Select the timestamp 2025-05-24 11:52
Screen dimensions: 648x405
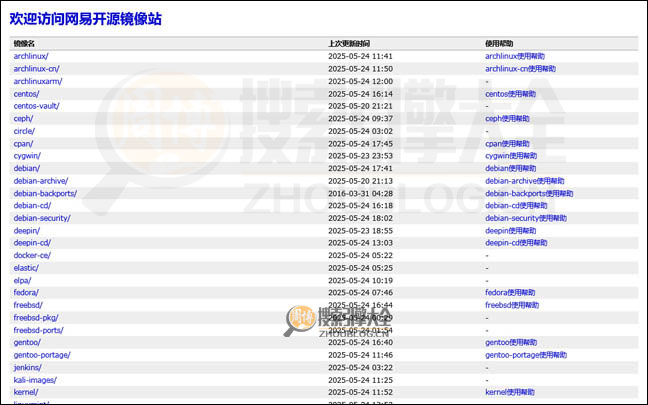coord(360,392)
